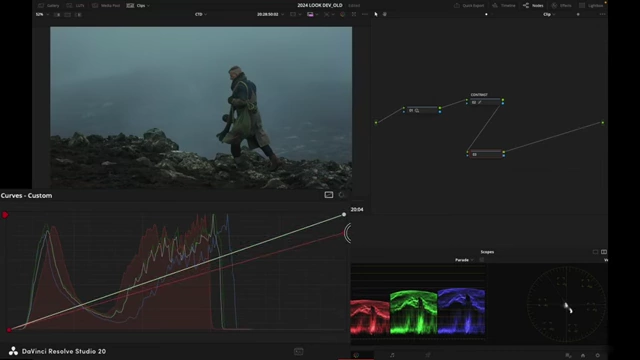
Task: Click the 20:04 timecode label
Action: pos(357,209)
